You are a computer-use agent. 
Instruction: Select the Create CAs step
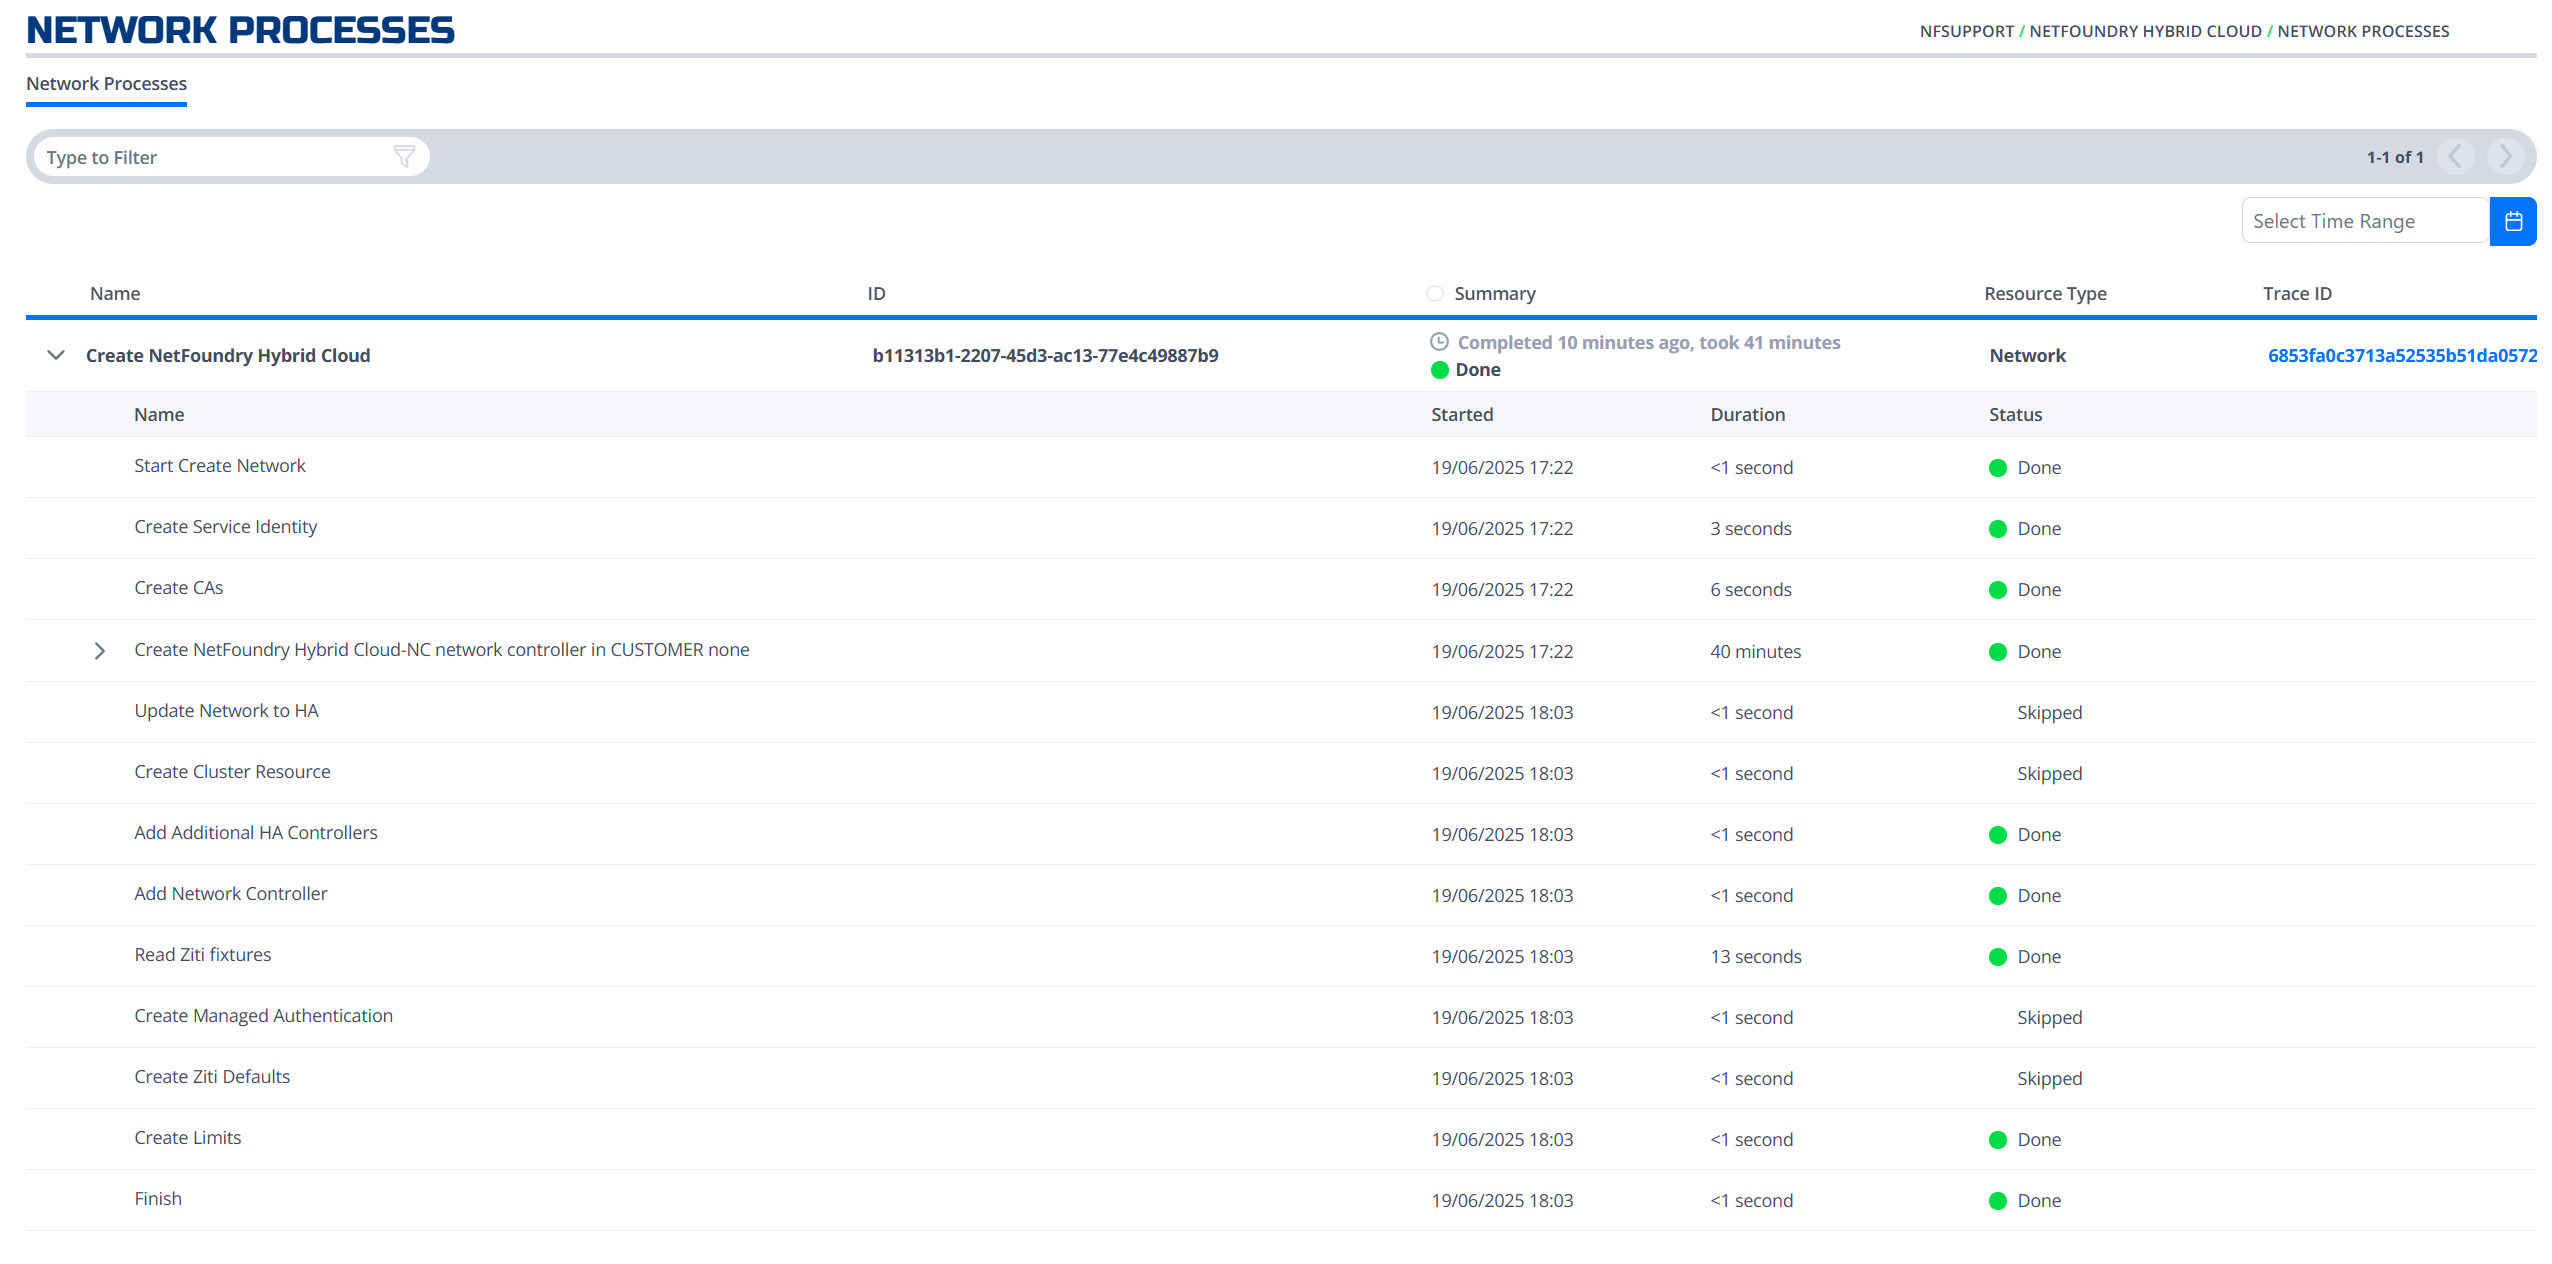(x=178, y=588)
